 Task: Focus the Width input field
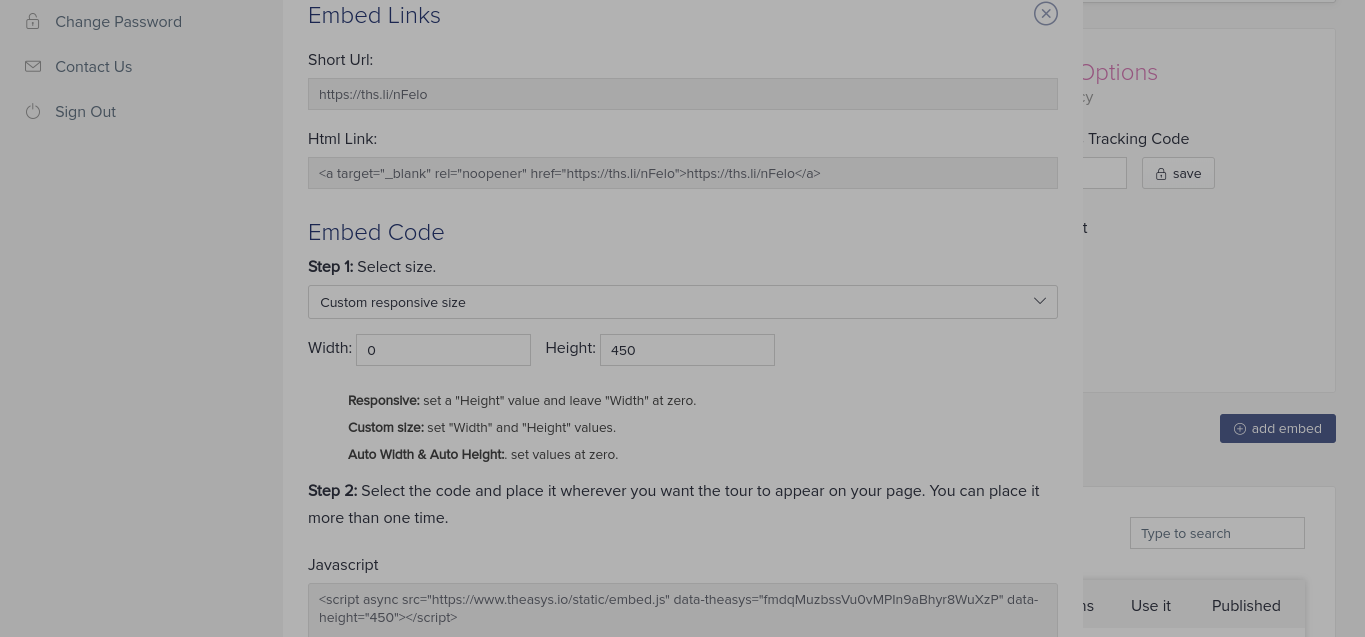443,350
